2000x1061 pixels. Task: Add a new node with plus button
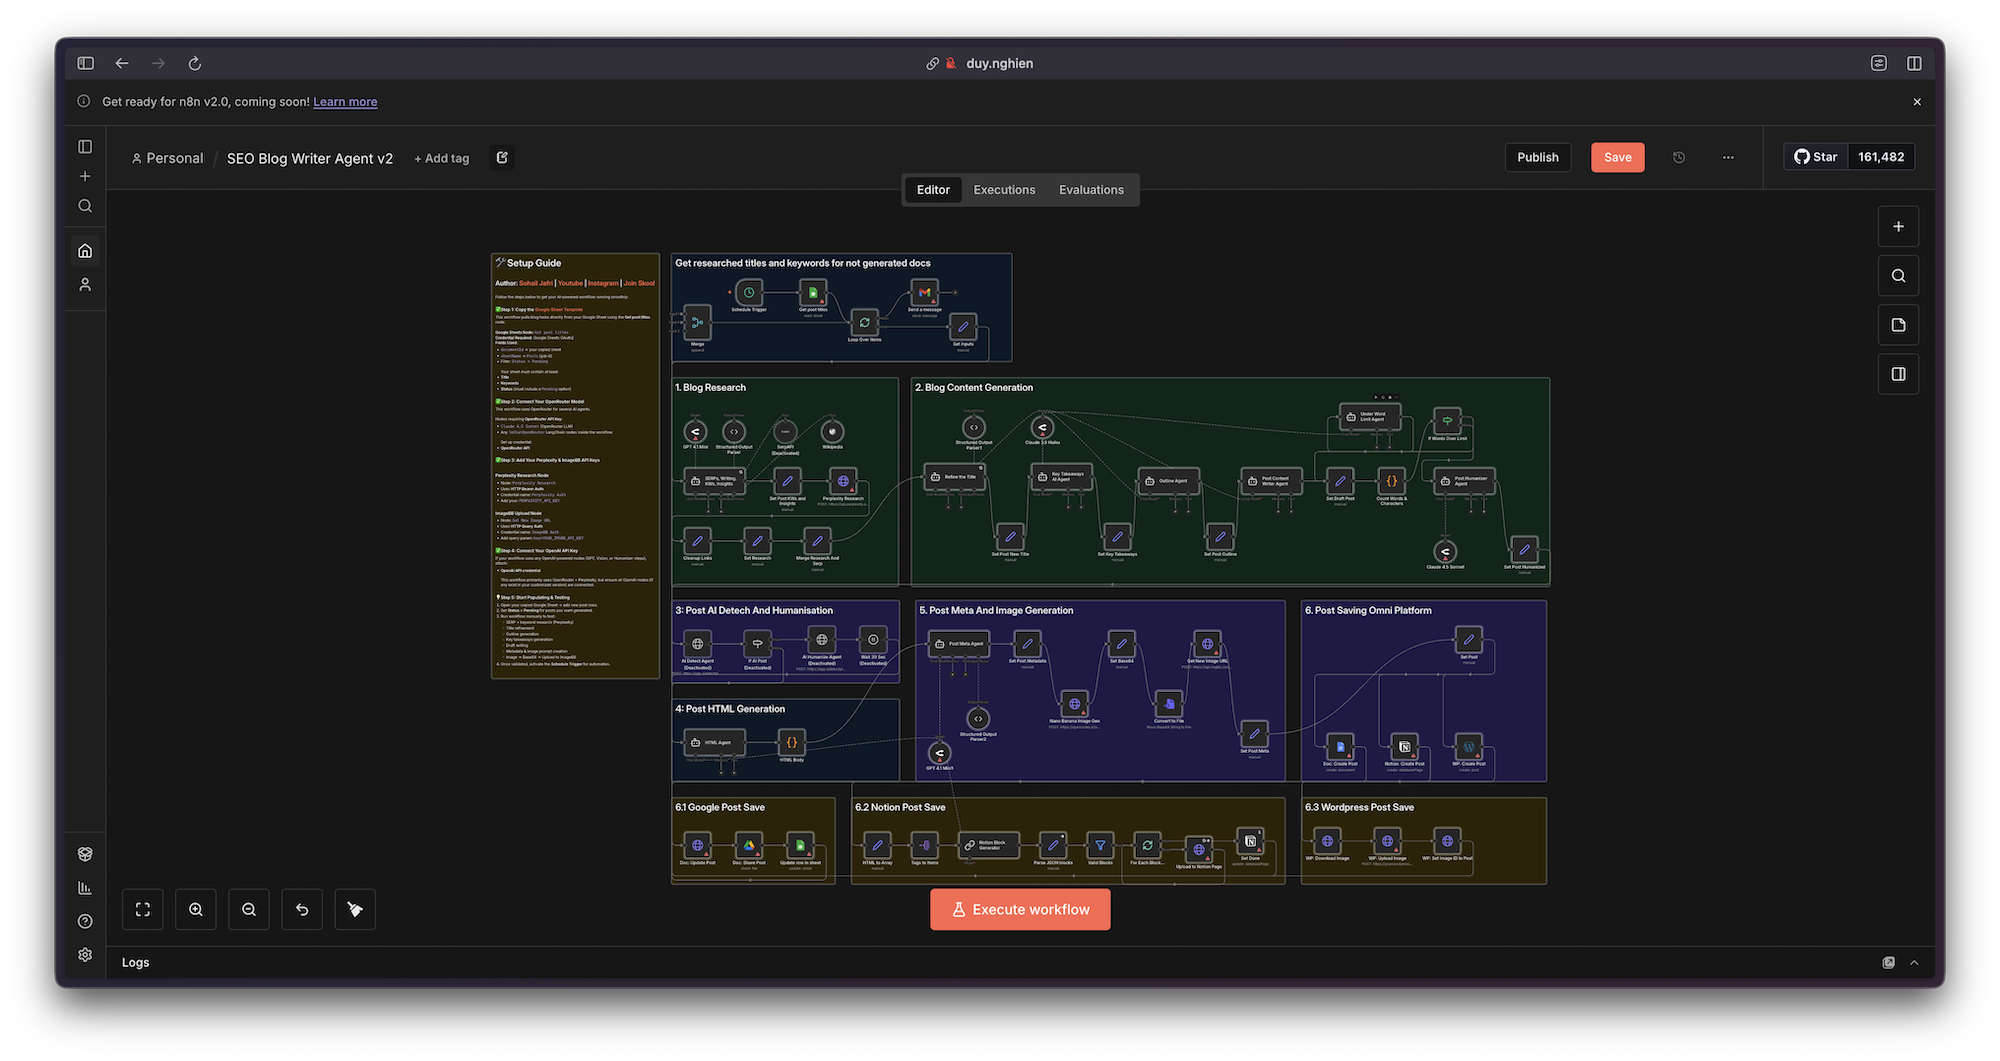pos(1898,227)
